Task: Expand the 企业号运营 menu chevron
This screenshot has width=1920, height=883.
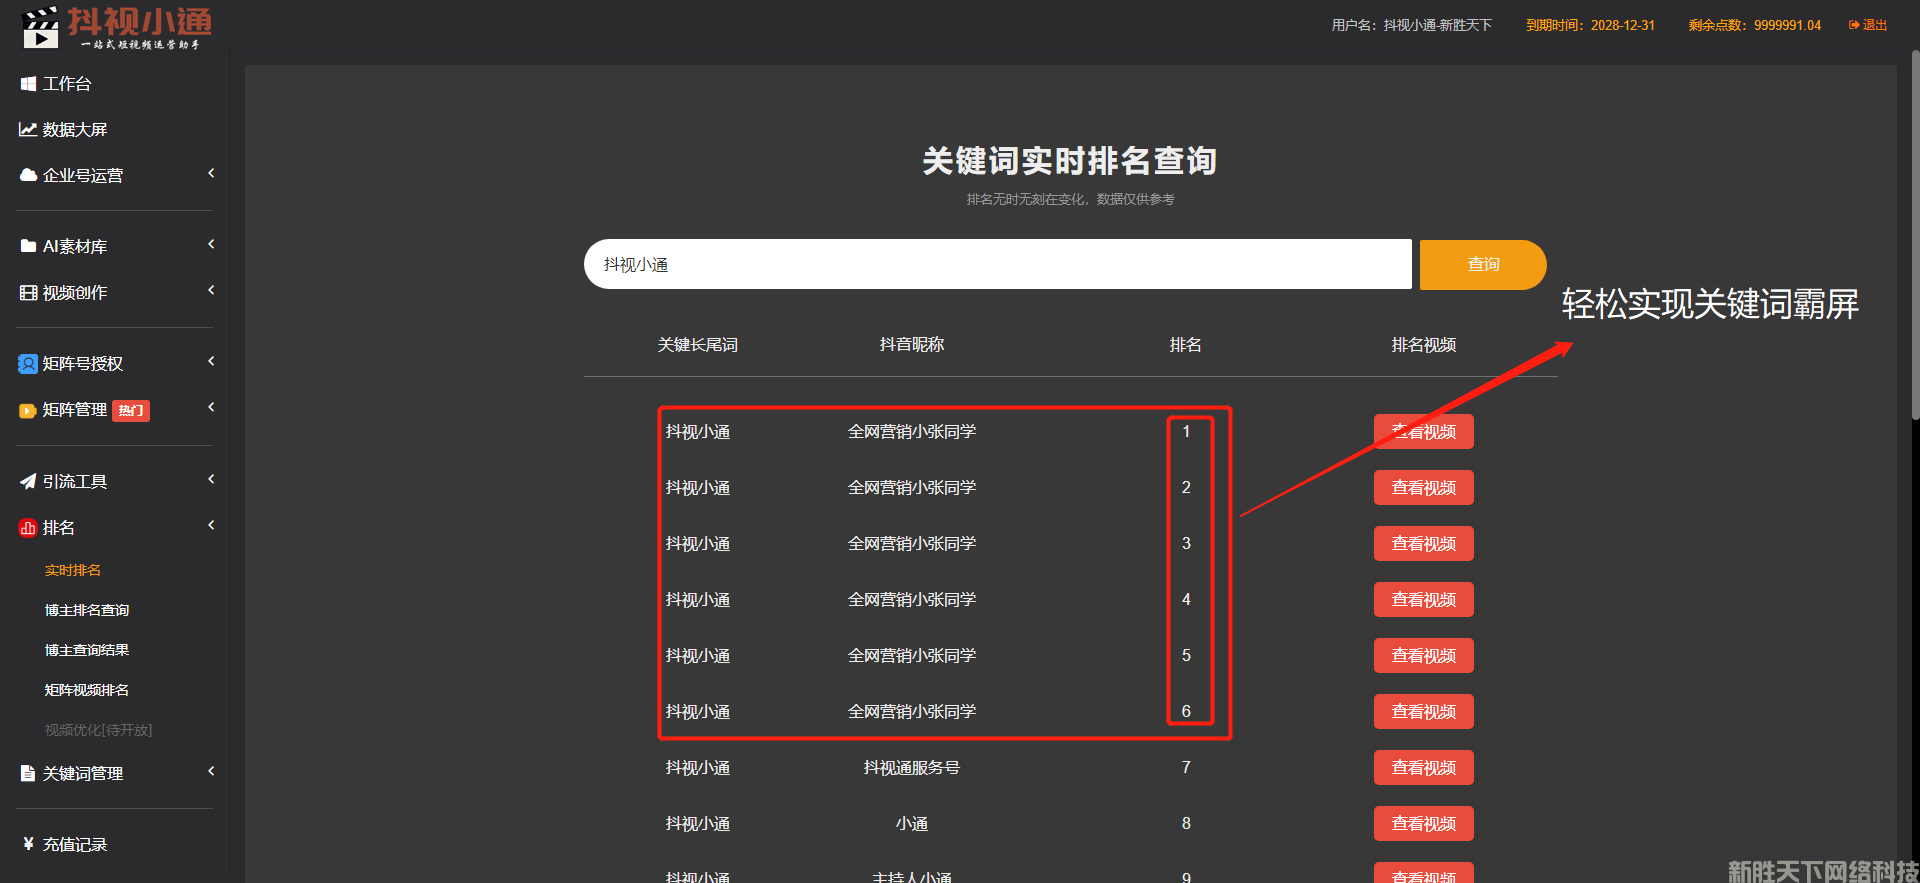Action: click(x=211, y=174)
